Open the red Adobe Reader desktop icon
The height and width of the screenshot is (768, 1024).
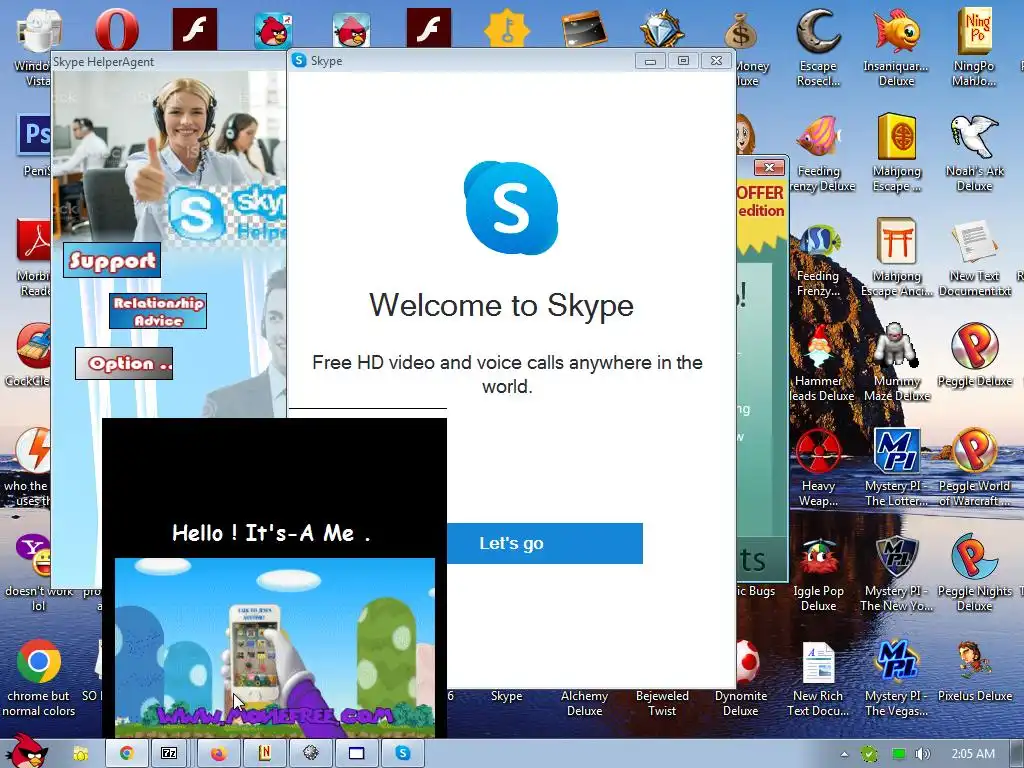34,240
